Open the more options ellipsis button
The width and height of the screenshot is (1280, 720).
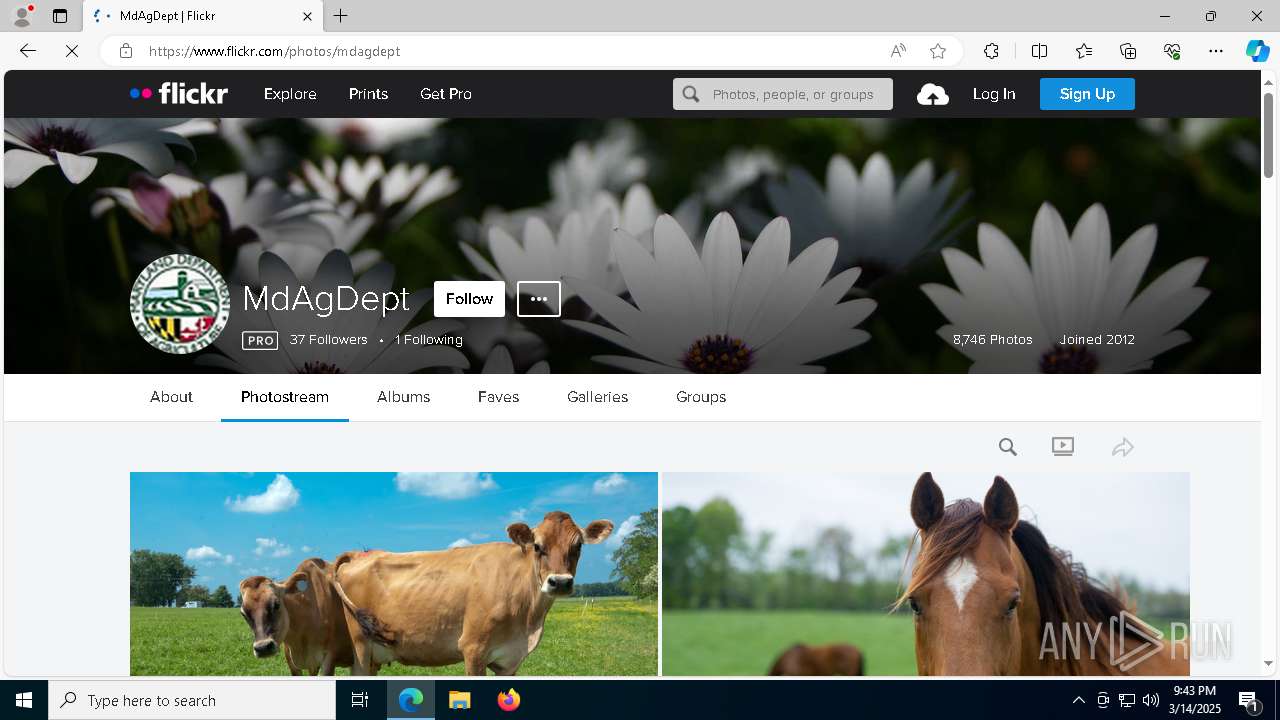pyautogui.click(x=539, y=299)
